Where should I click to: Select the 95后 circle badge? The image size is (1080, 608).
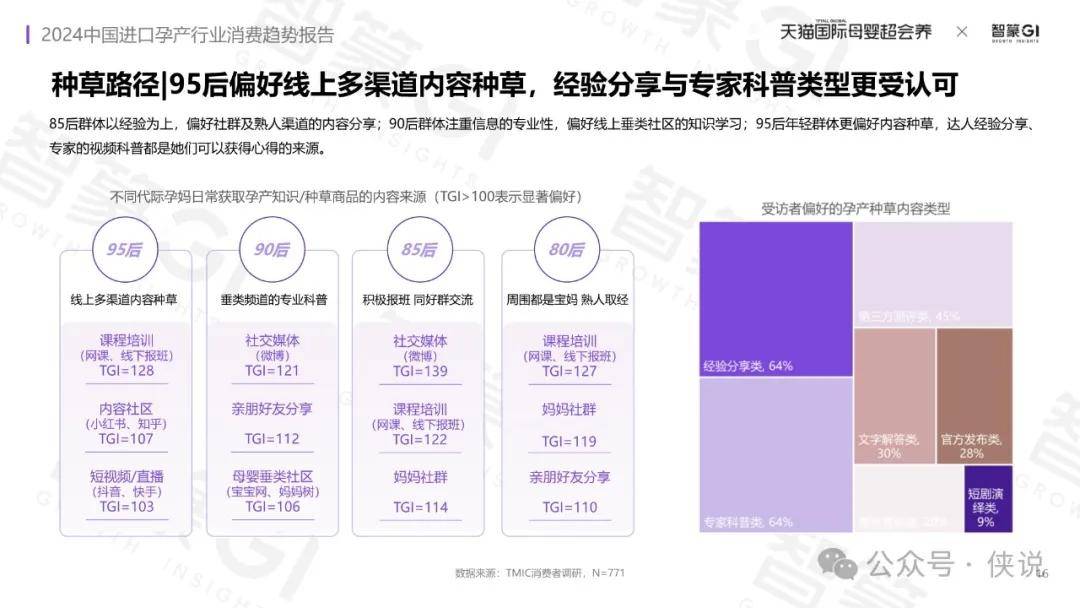pos(124,250)
